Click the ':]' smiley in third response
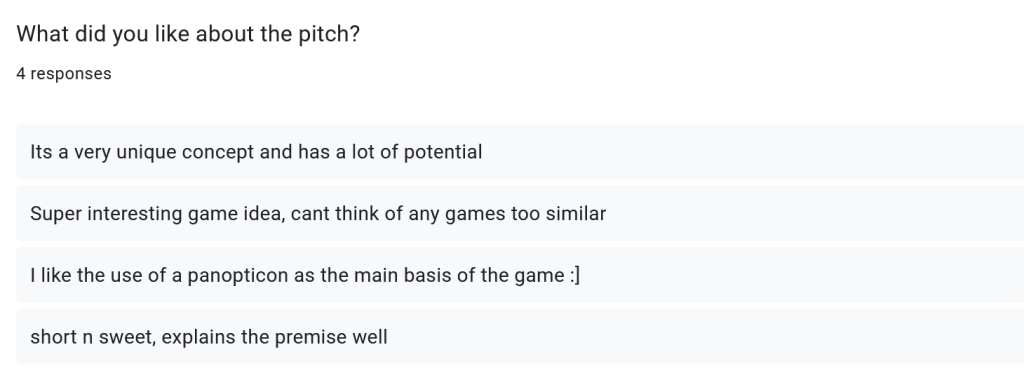Viewport: 1024px width, 373px height. click(x=574, y=276)
